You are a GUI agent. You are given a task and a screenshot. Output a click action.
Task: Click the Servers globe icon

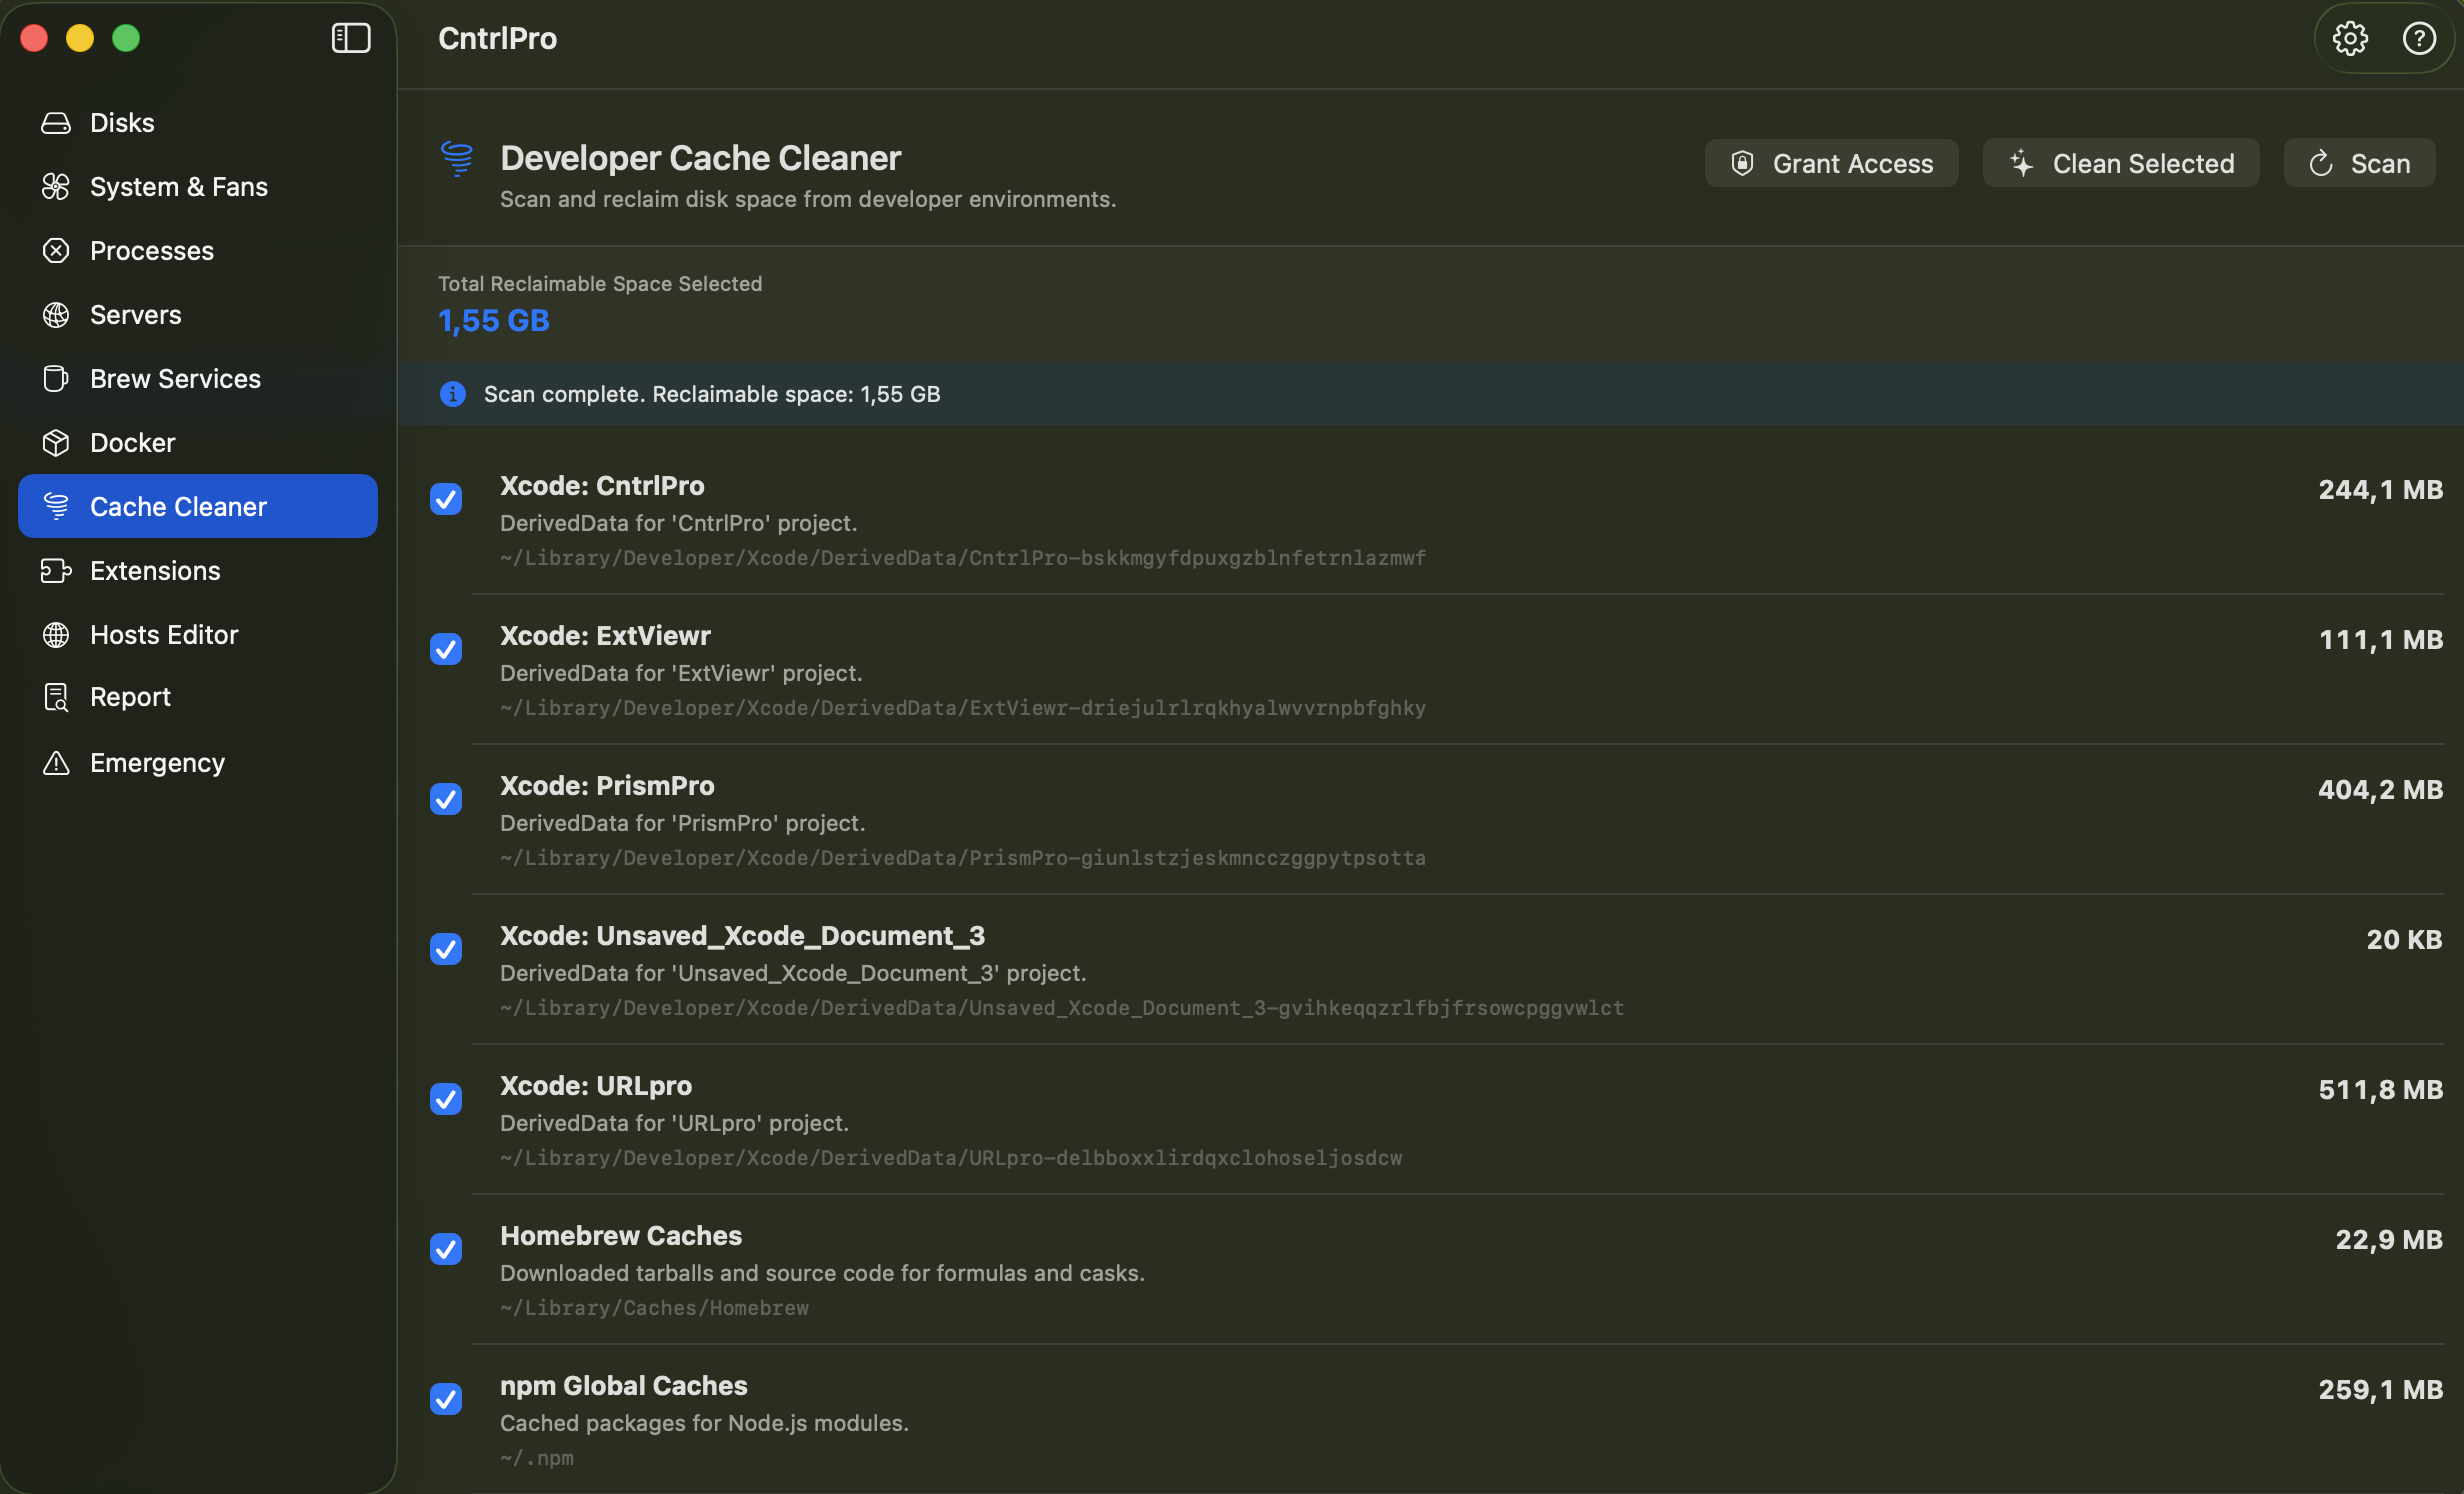point(56,315)
